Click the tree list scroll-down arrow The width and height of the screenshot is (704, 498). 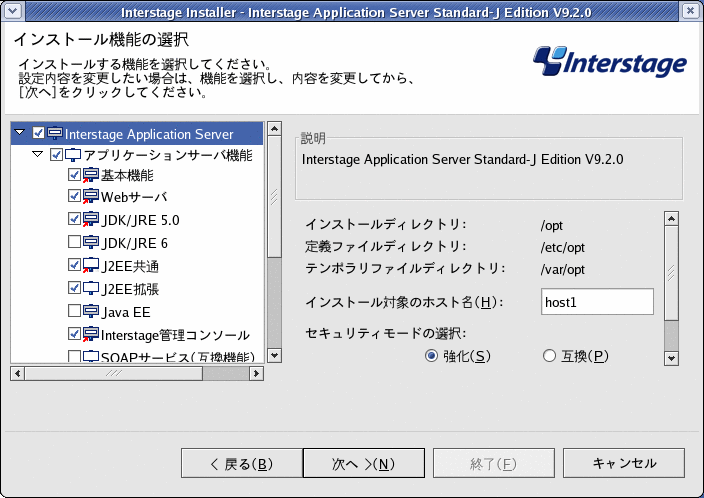click(x=274, y=356)
